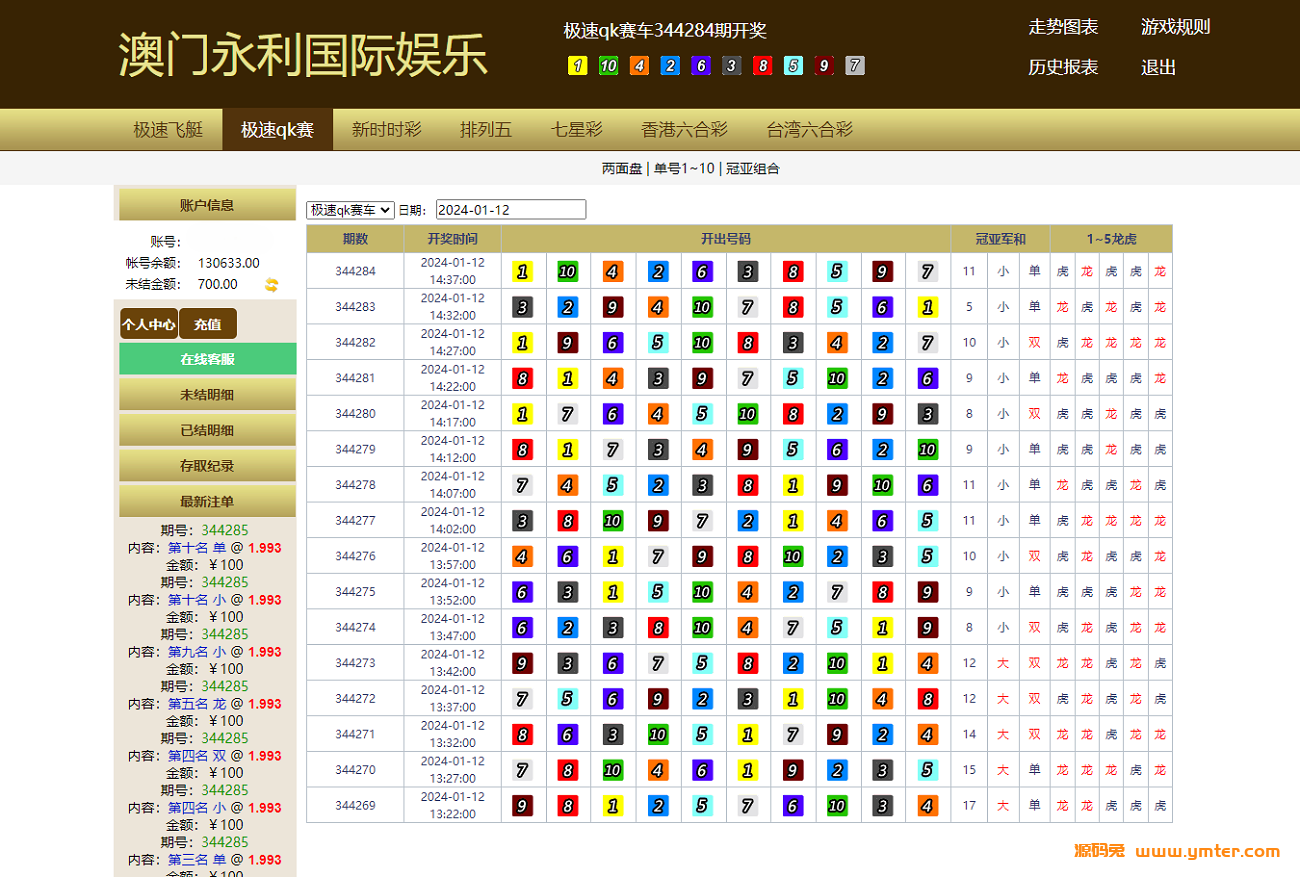Click first ball 1 in row 344284
The width and height of the screenshot is (1300, 877).
pyautogui.click(x=522, y=271)
